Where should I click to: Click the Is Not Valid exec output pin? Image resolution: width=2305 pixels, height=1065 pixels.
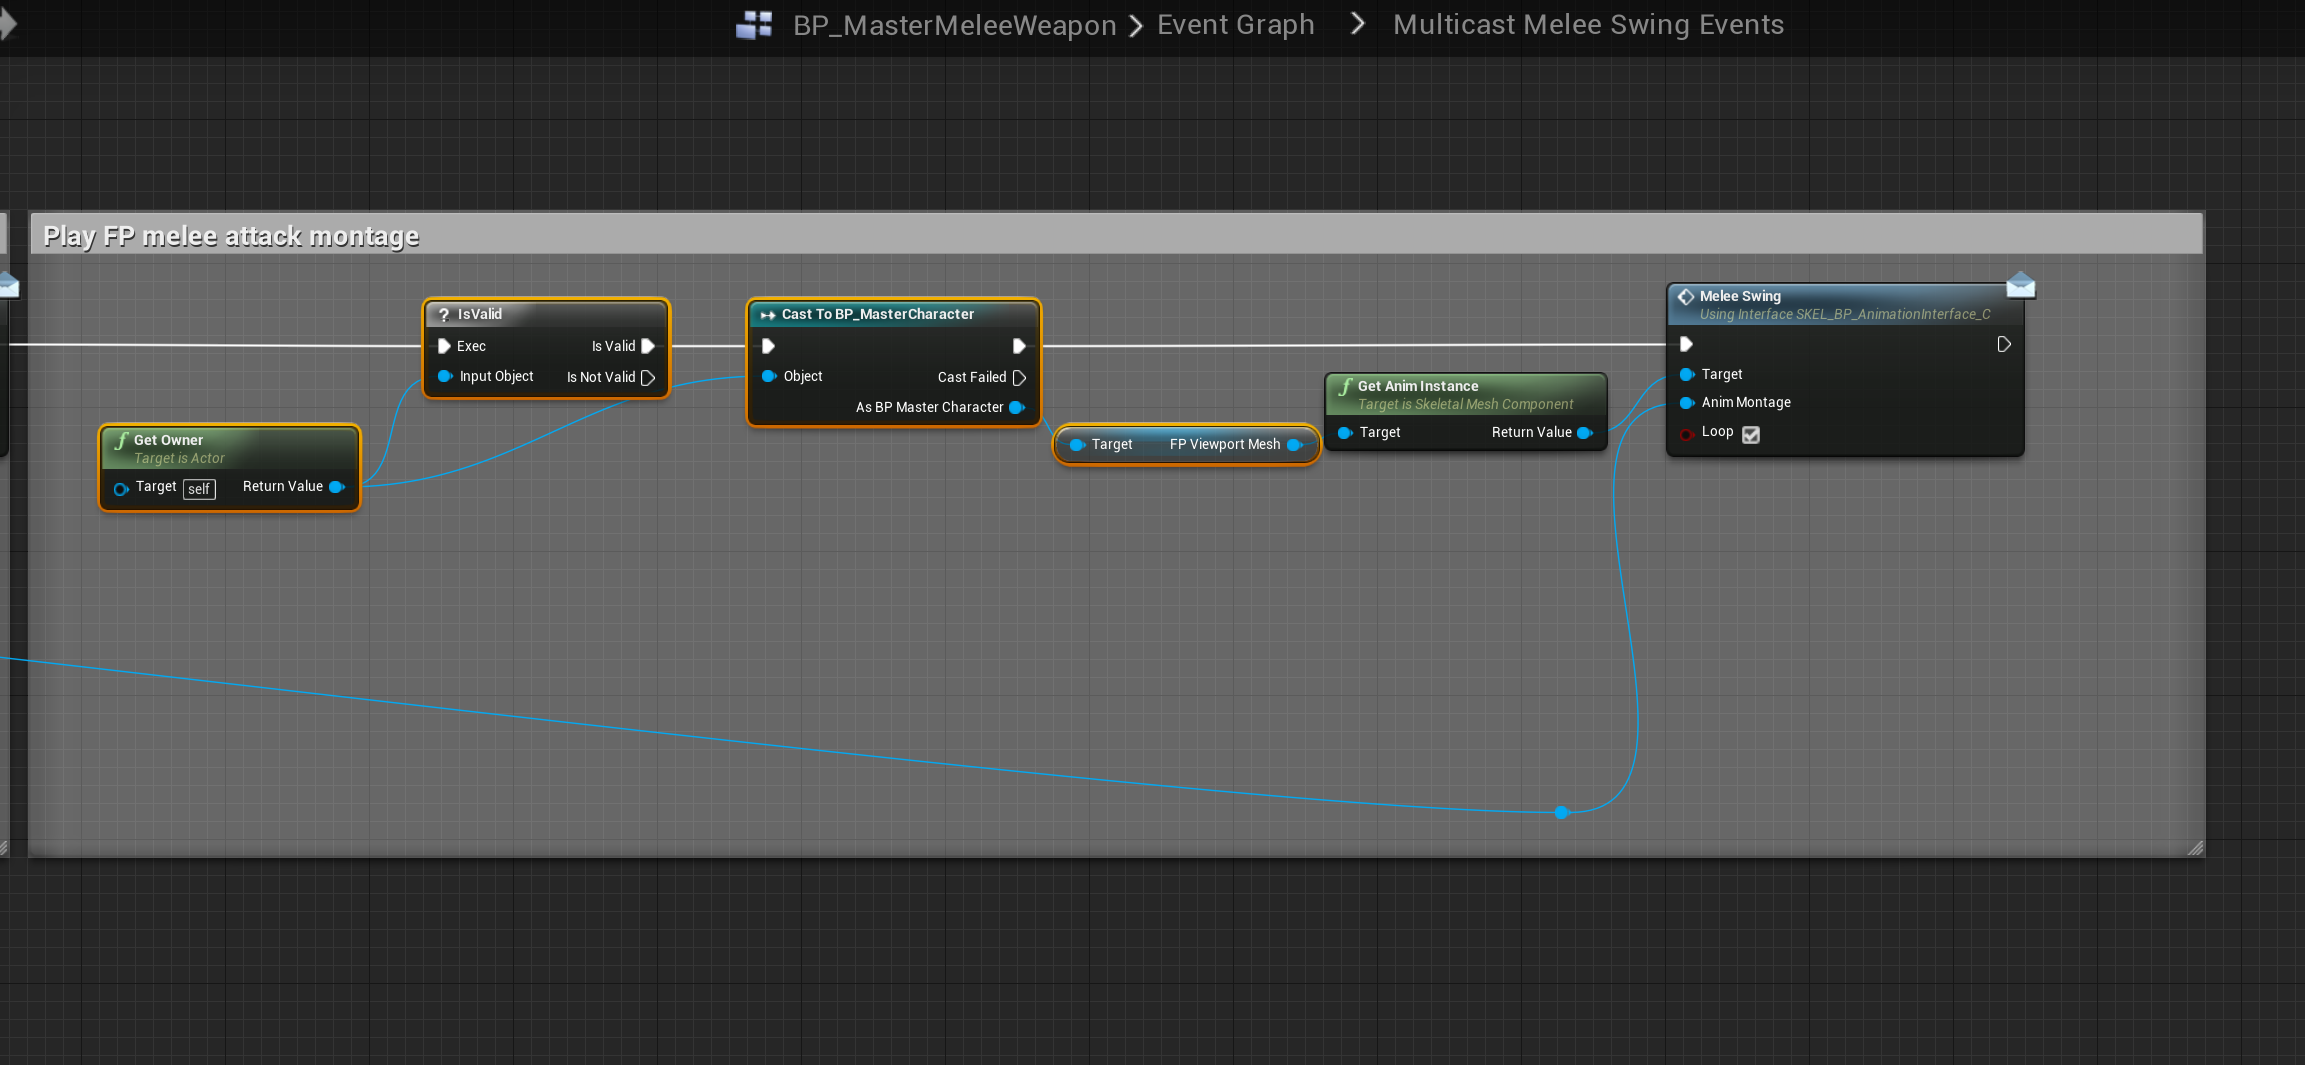[648, 378]
